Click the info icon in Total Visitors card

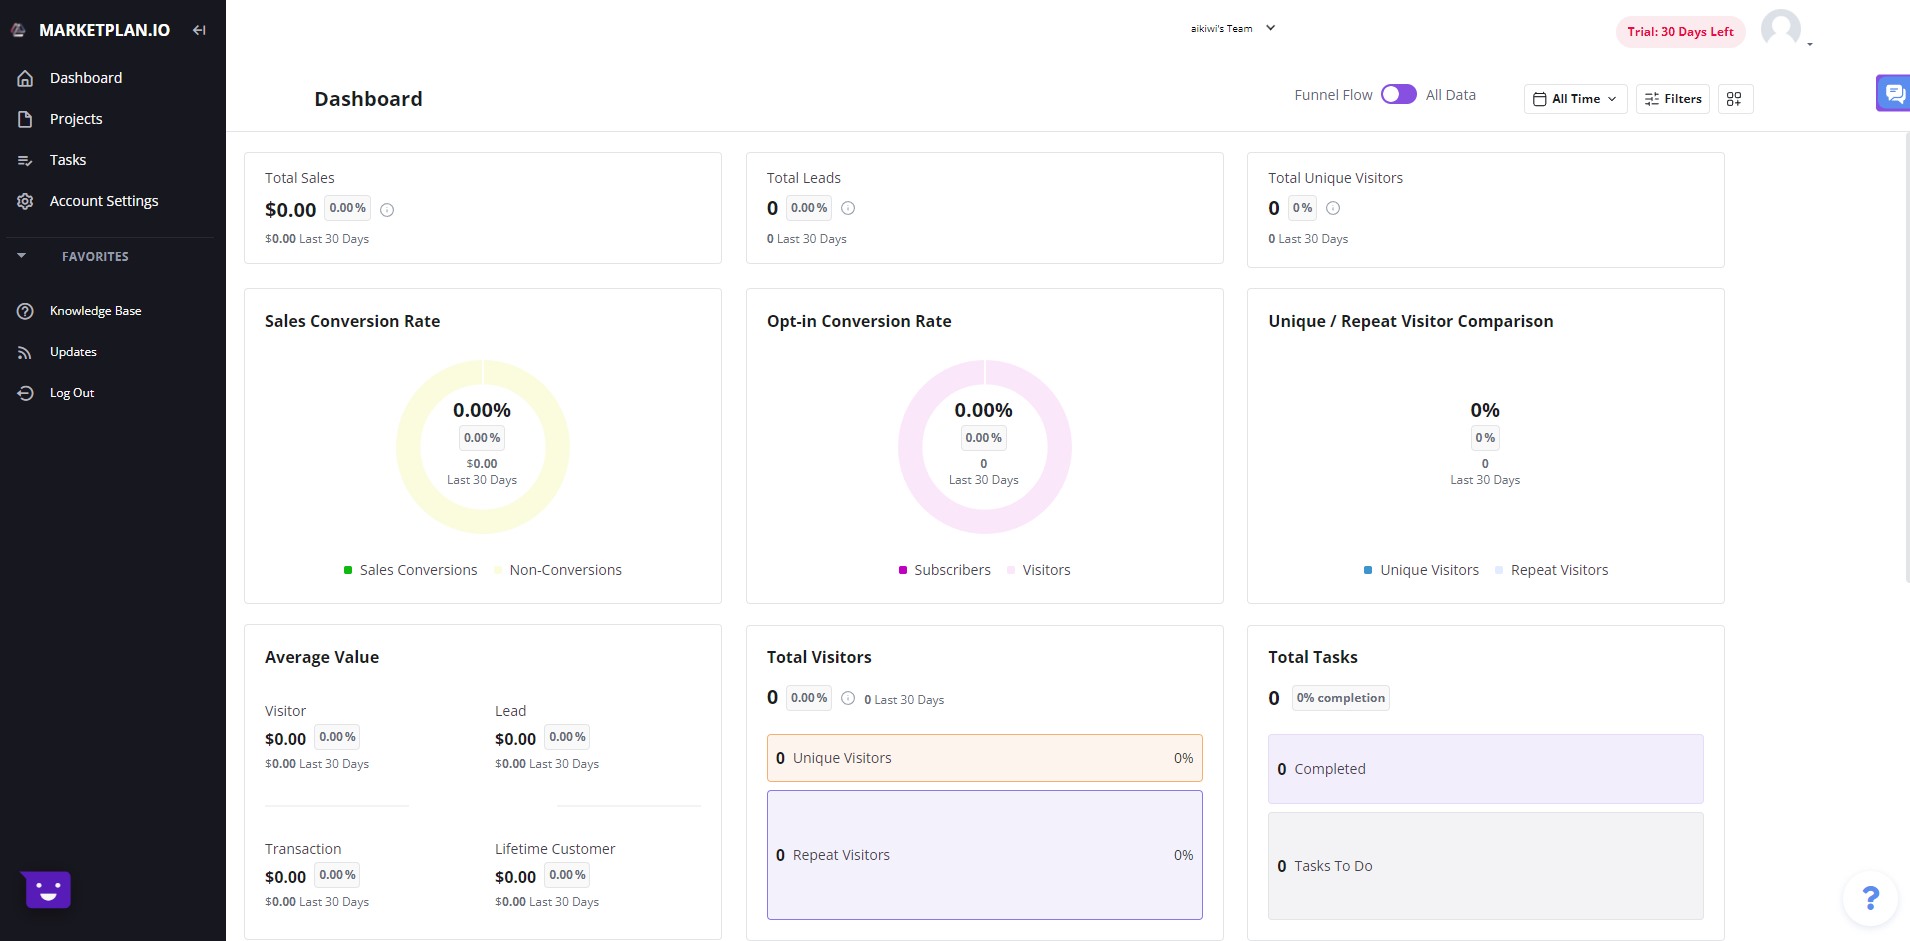tap(848, 698)
